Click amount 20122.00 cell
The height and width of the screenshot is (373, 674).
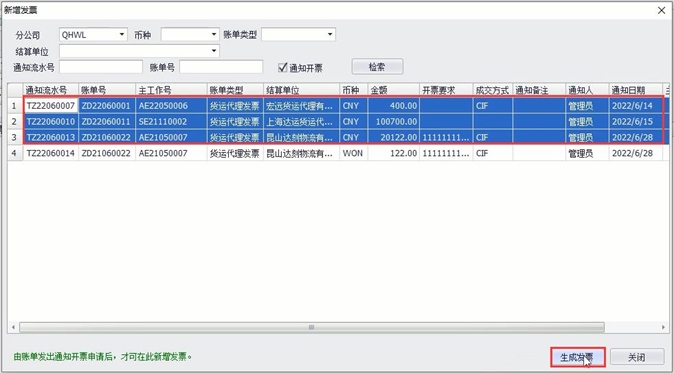pos(393,138)
